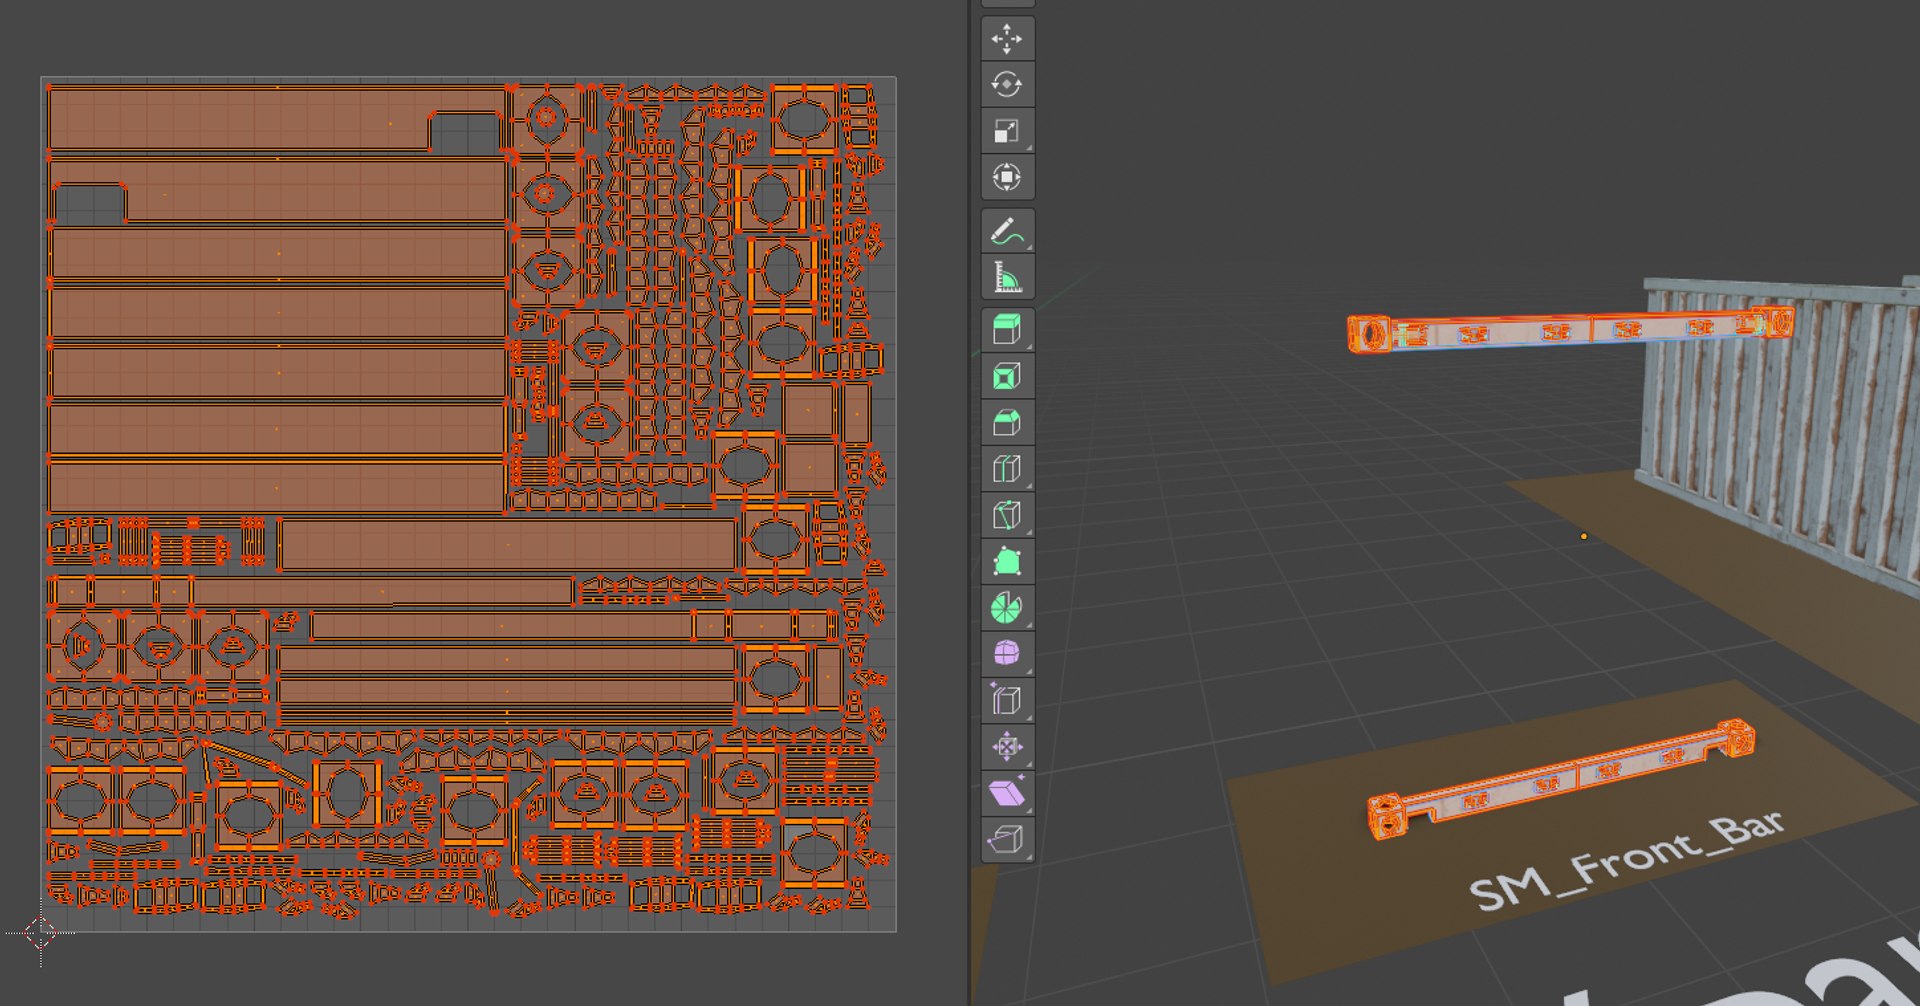Select the Extrude Region tool
Screen dimensions: 1920x1006
pos(1007,330)
